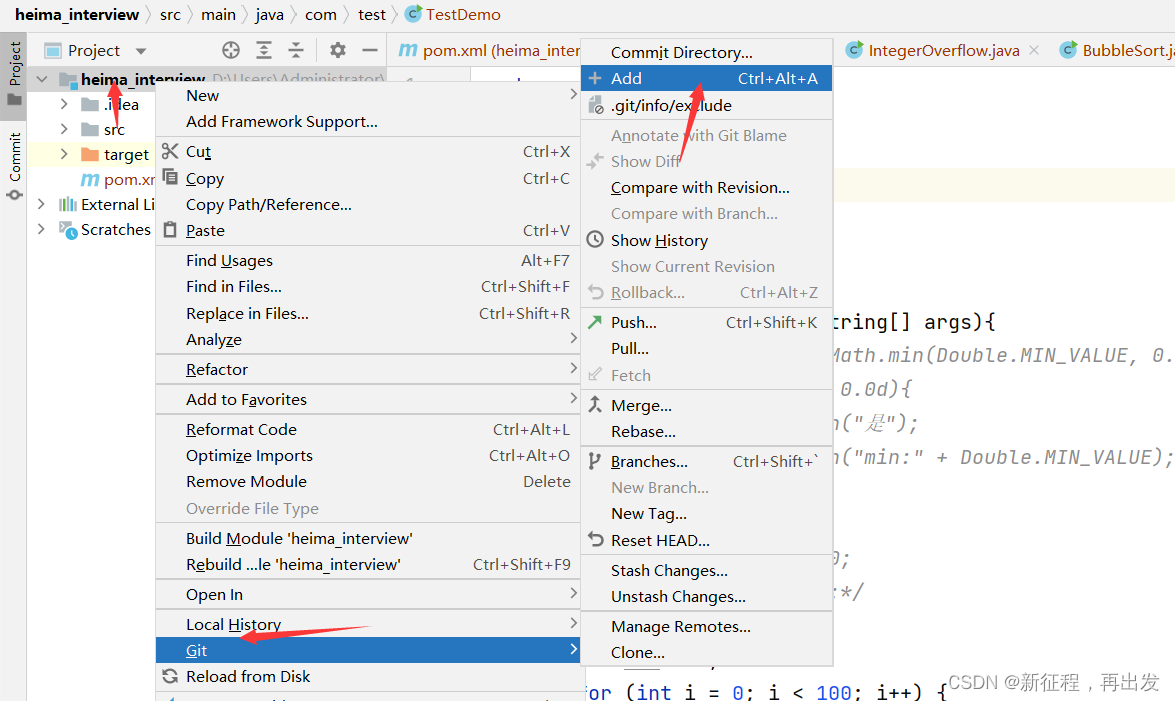Close the IntegerOverflow.java tab

[1034, 50]
